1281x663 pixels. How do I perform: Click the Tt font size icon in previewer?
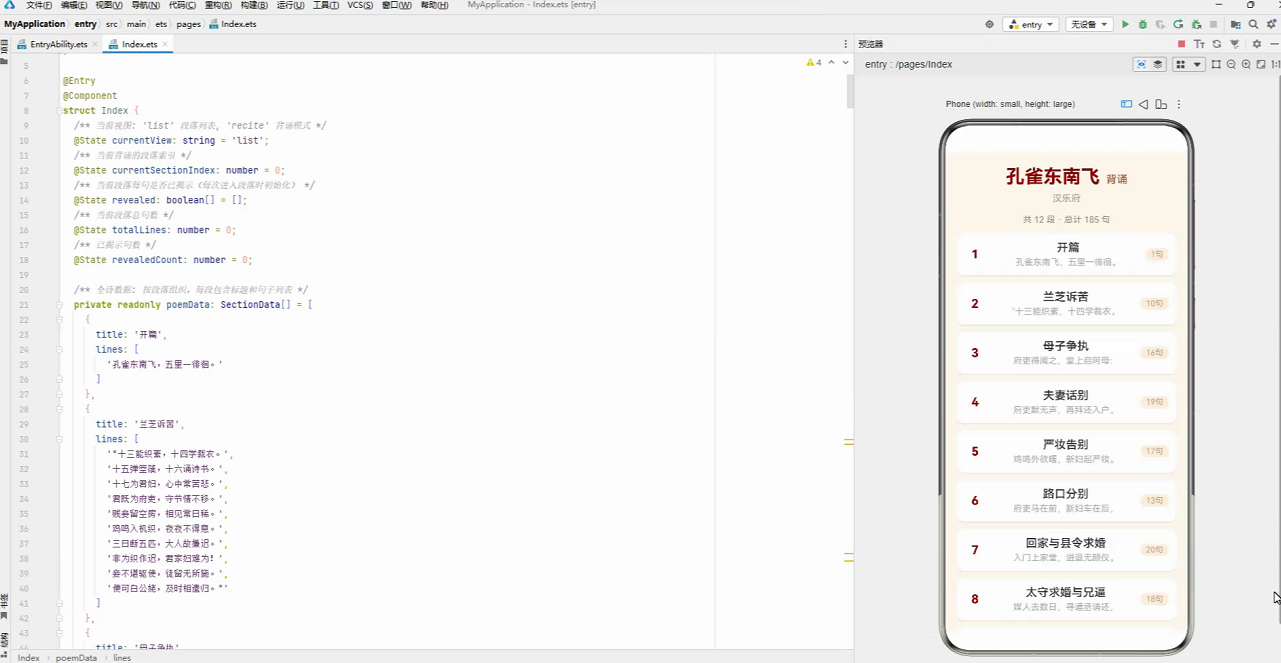pos(1199,44)
